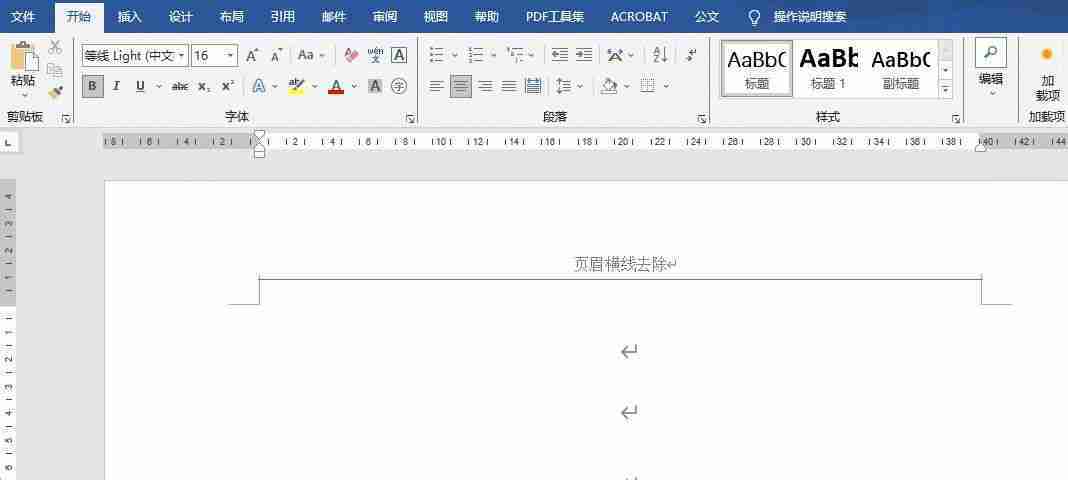
Task: Clear all formatting with the eraser icon
Action: click(351, 55)
